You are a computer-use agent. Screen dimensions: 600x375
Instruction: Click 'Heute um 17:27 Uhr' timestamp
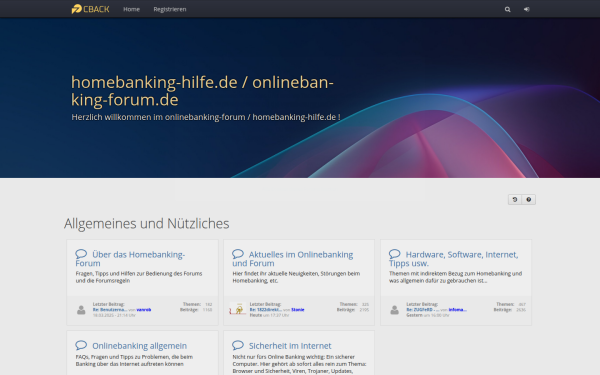(x=269, y=315)
